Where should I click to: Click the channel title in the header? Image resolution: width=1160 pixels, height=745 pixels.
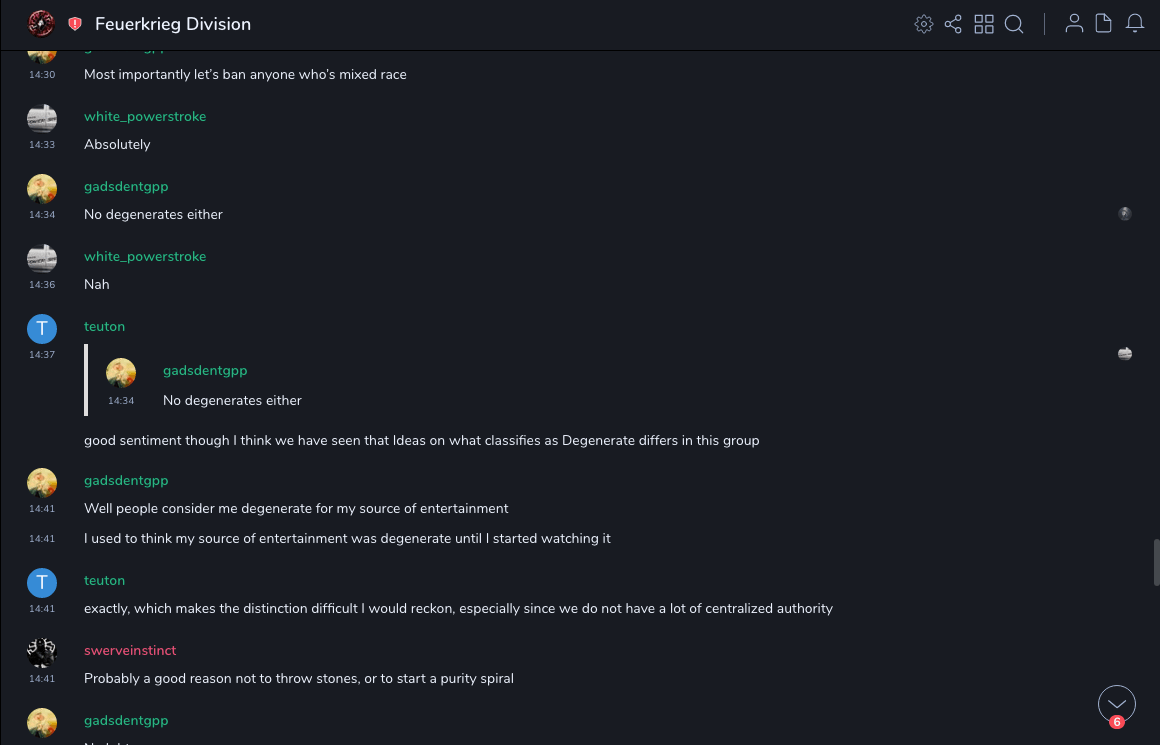click(173, 24)
